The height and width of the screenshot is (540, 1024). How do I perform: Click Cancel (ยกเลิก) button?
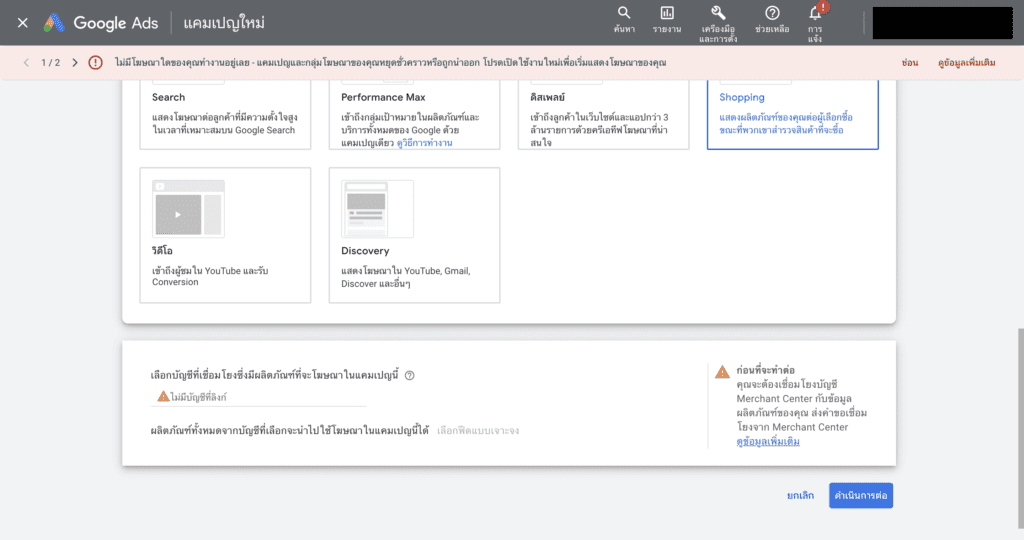pos(800,496)
